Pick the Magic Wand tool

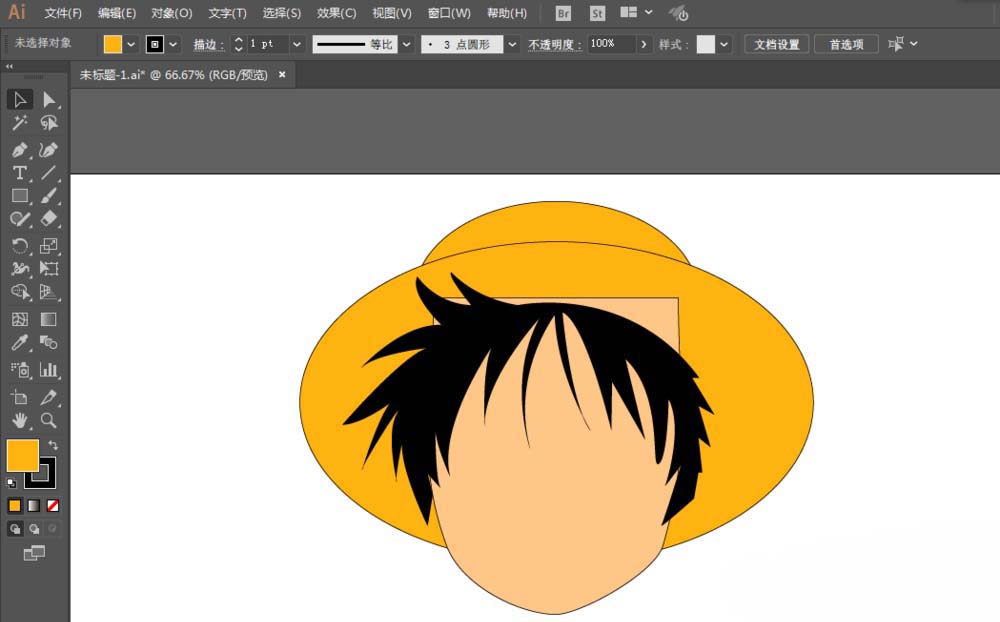[20, 123]
